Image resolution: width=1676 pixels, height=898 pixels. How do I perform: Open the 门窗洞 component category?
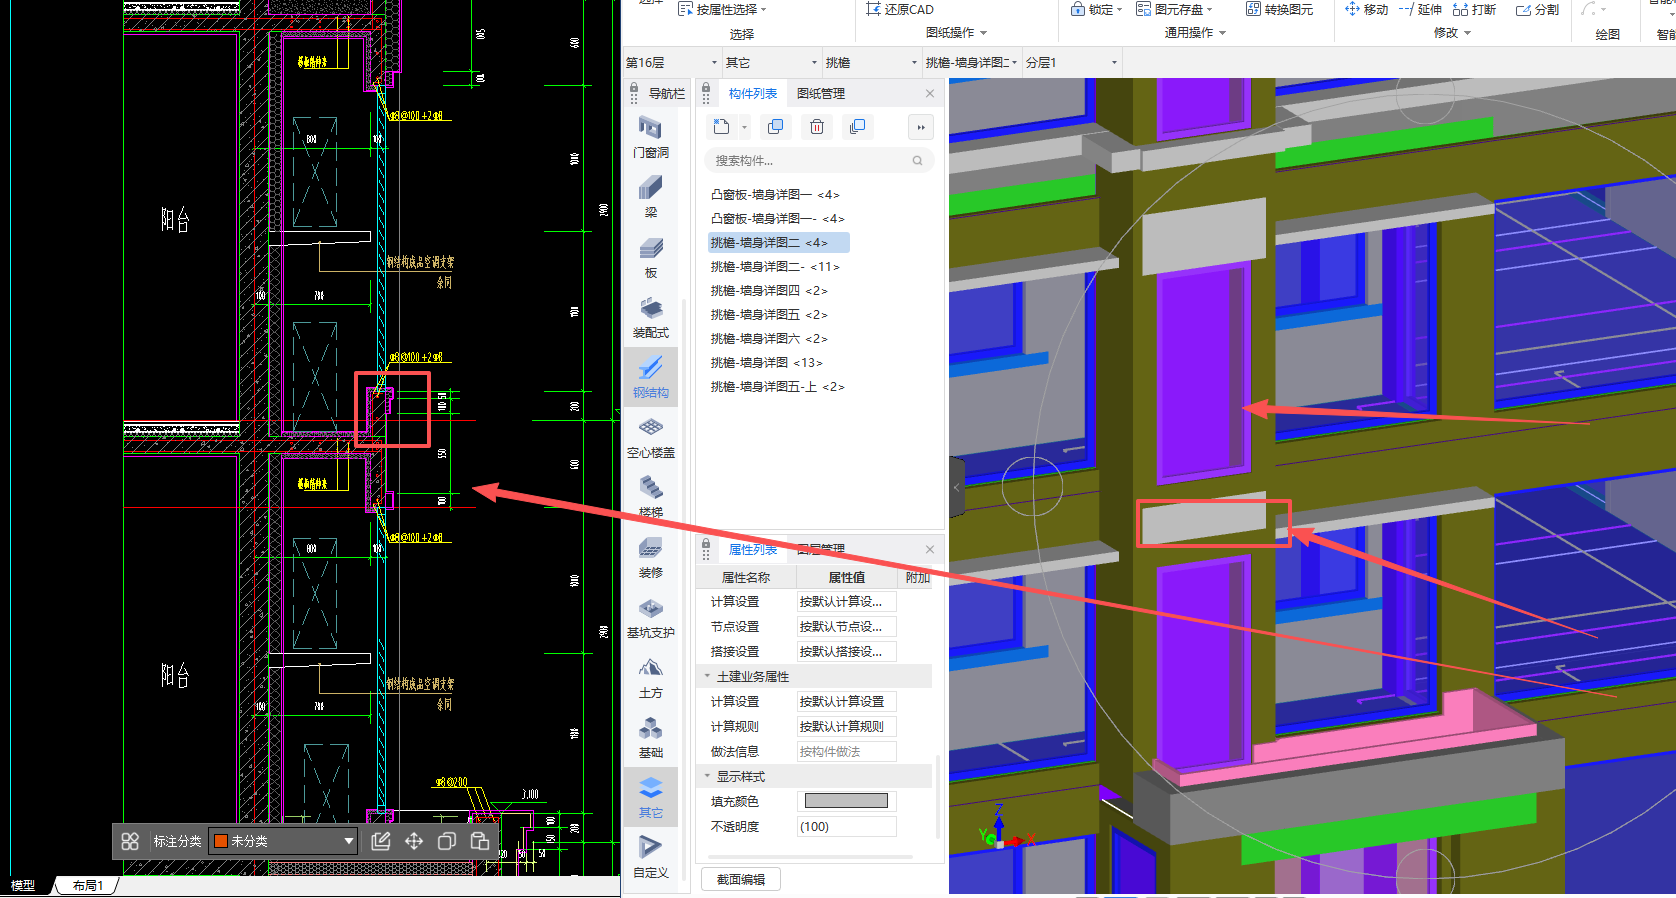click(650, 136)
